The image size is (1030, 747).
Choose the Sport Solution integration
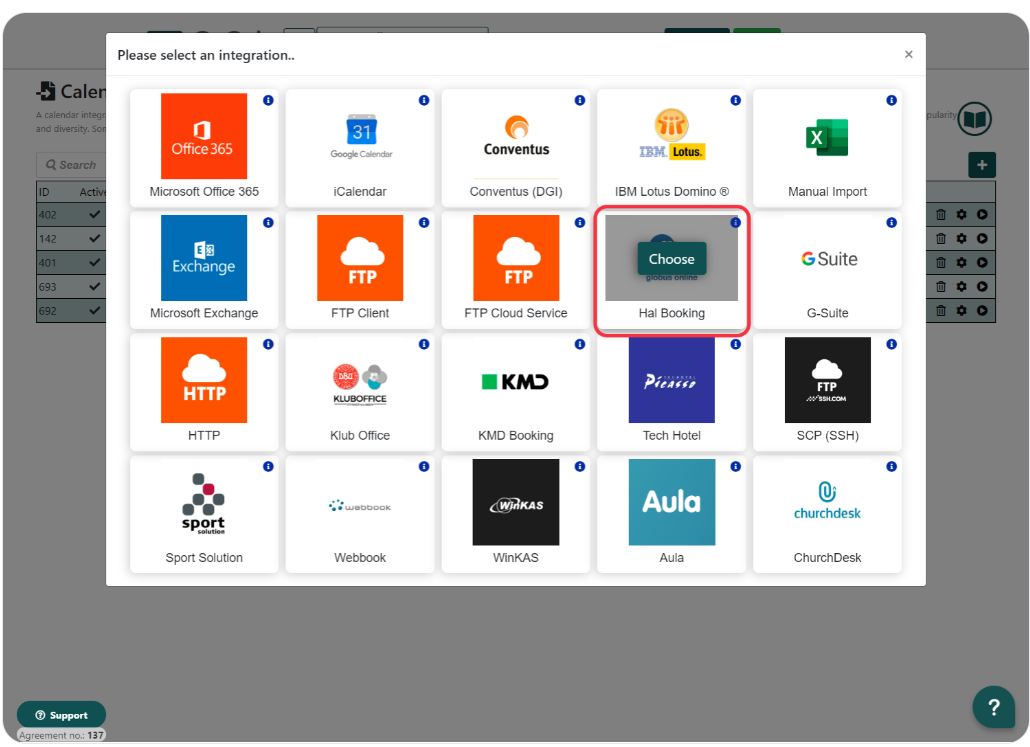(204, 514)
